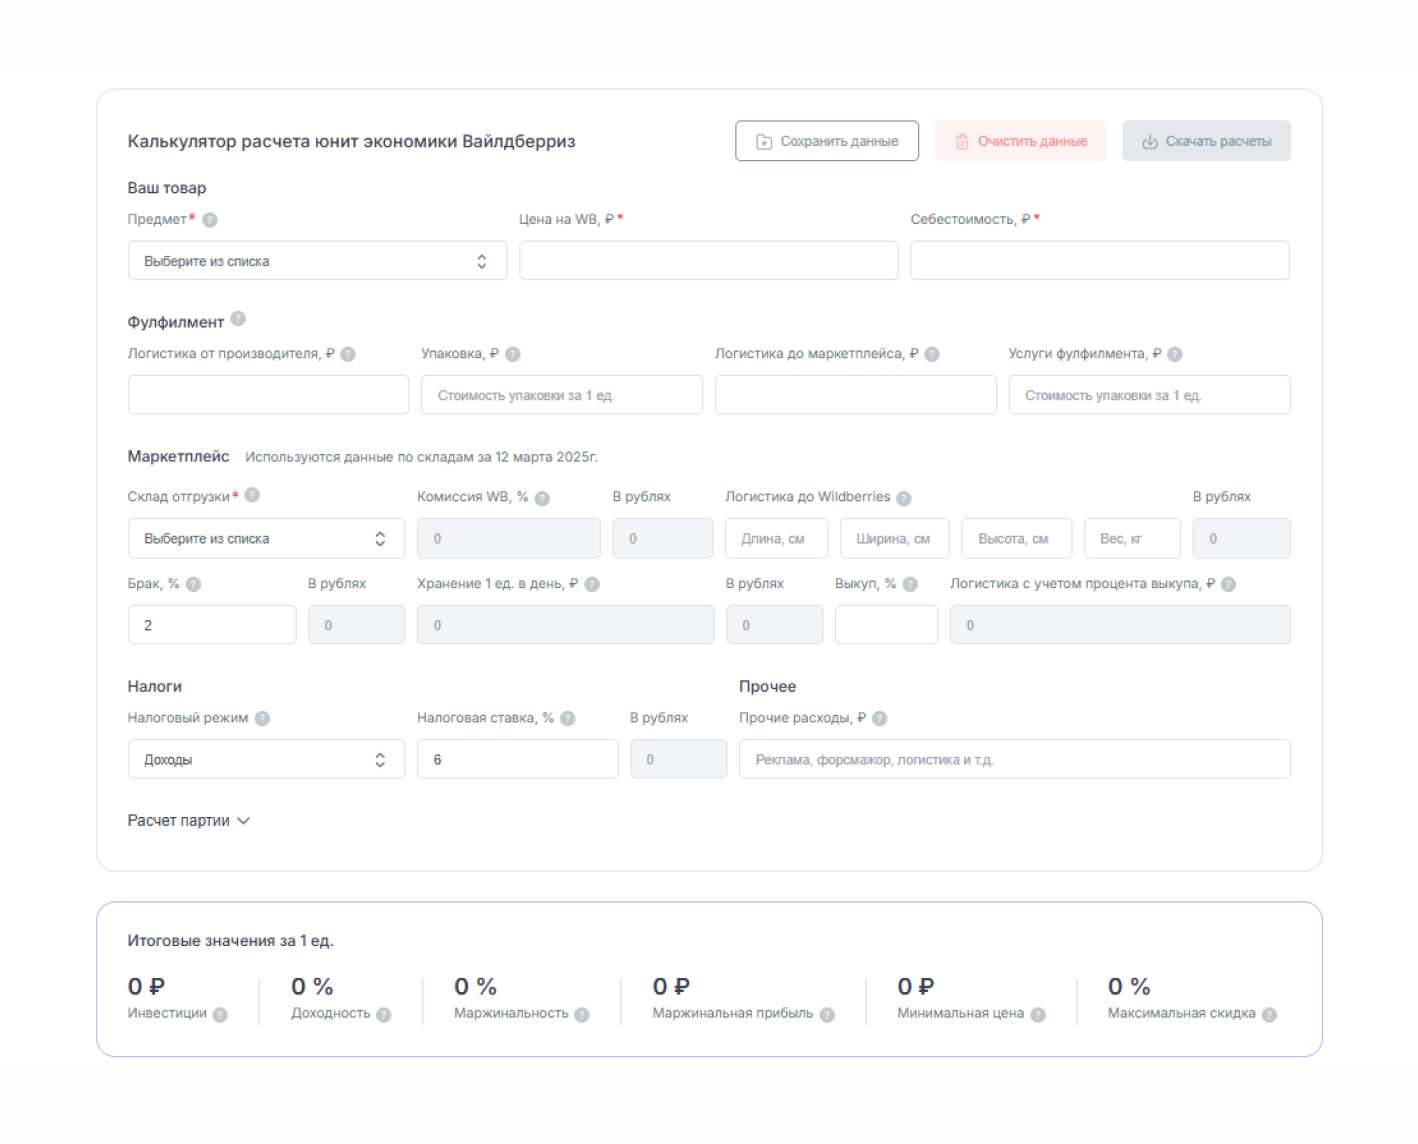Click help icon for Прочие расходы

click(880, 719)
